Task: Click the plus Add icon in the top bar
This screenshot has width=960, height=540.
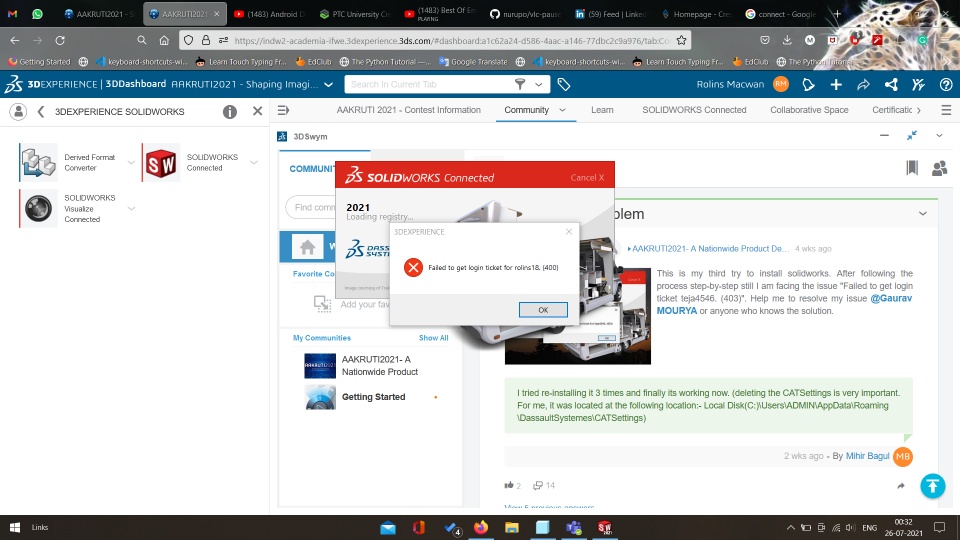Action: (836, 84)
